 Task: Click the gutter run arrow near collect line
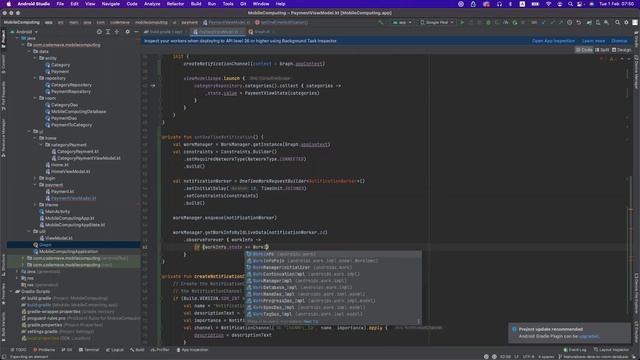click(153, 86)
